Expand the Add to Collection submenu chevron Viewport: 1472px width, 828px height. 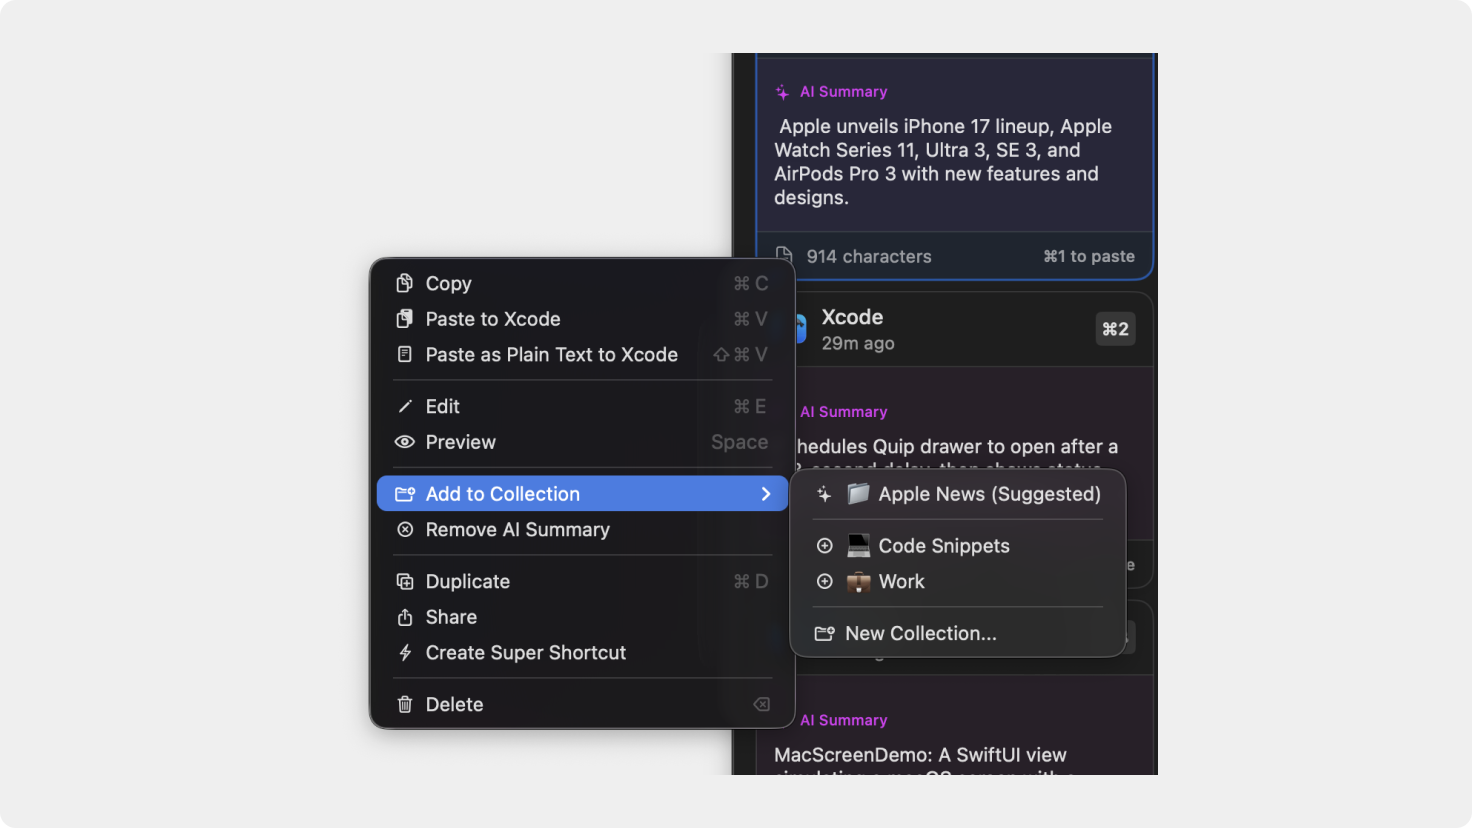point(766,494)
